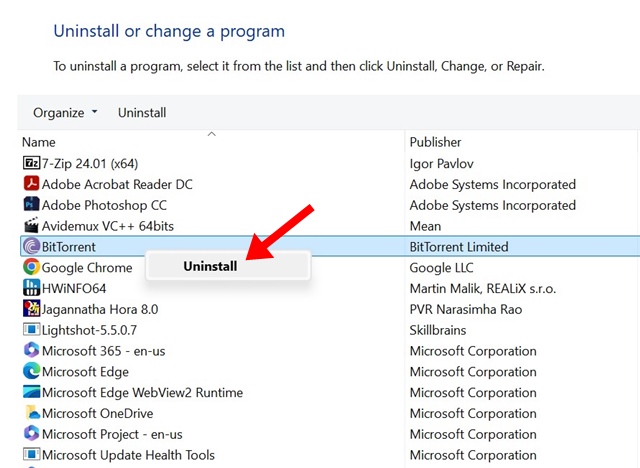The width and height of the screenshot is (640, 468).
Task: Select Avidemux VC++ 64bits entry
Action: (x=108, y=226)
